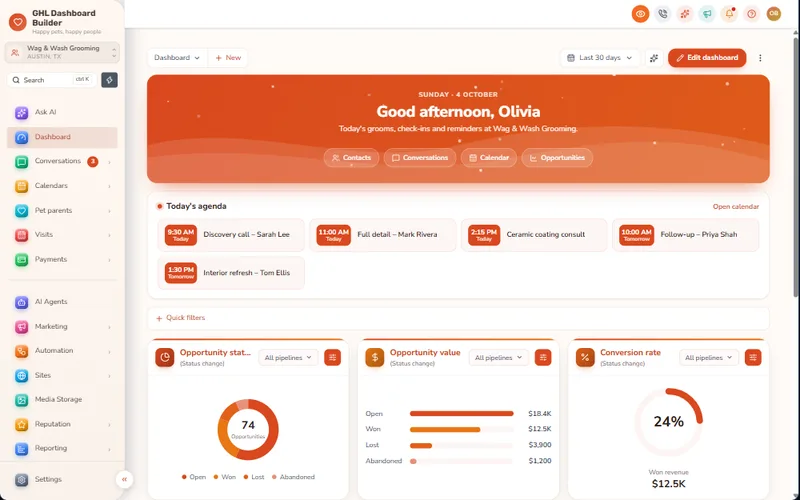Open the Opportunity status widget filter settings icon

pyautogui.click(x=333, y=358)
